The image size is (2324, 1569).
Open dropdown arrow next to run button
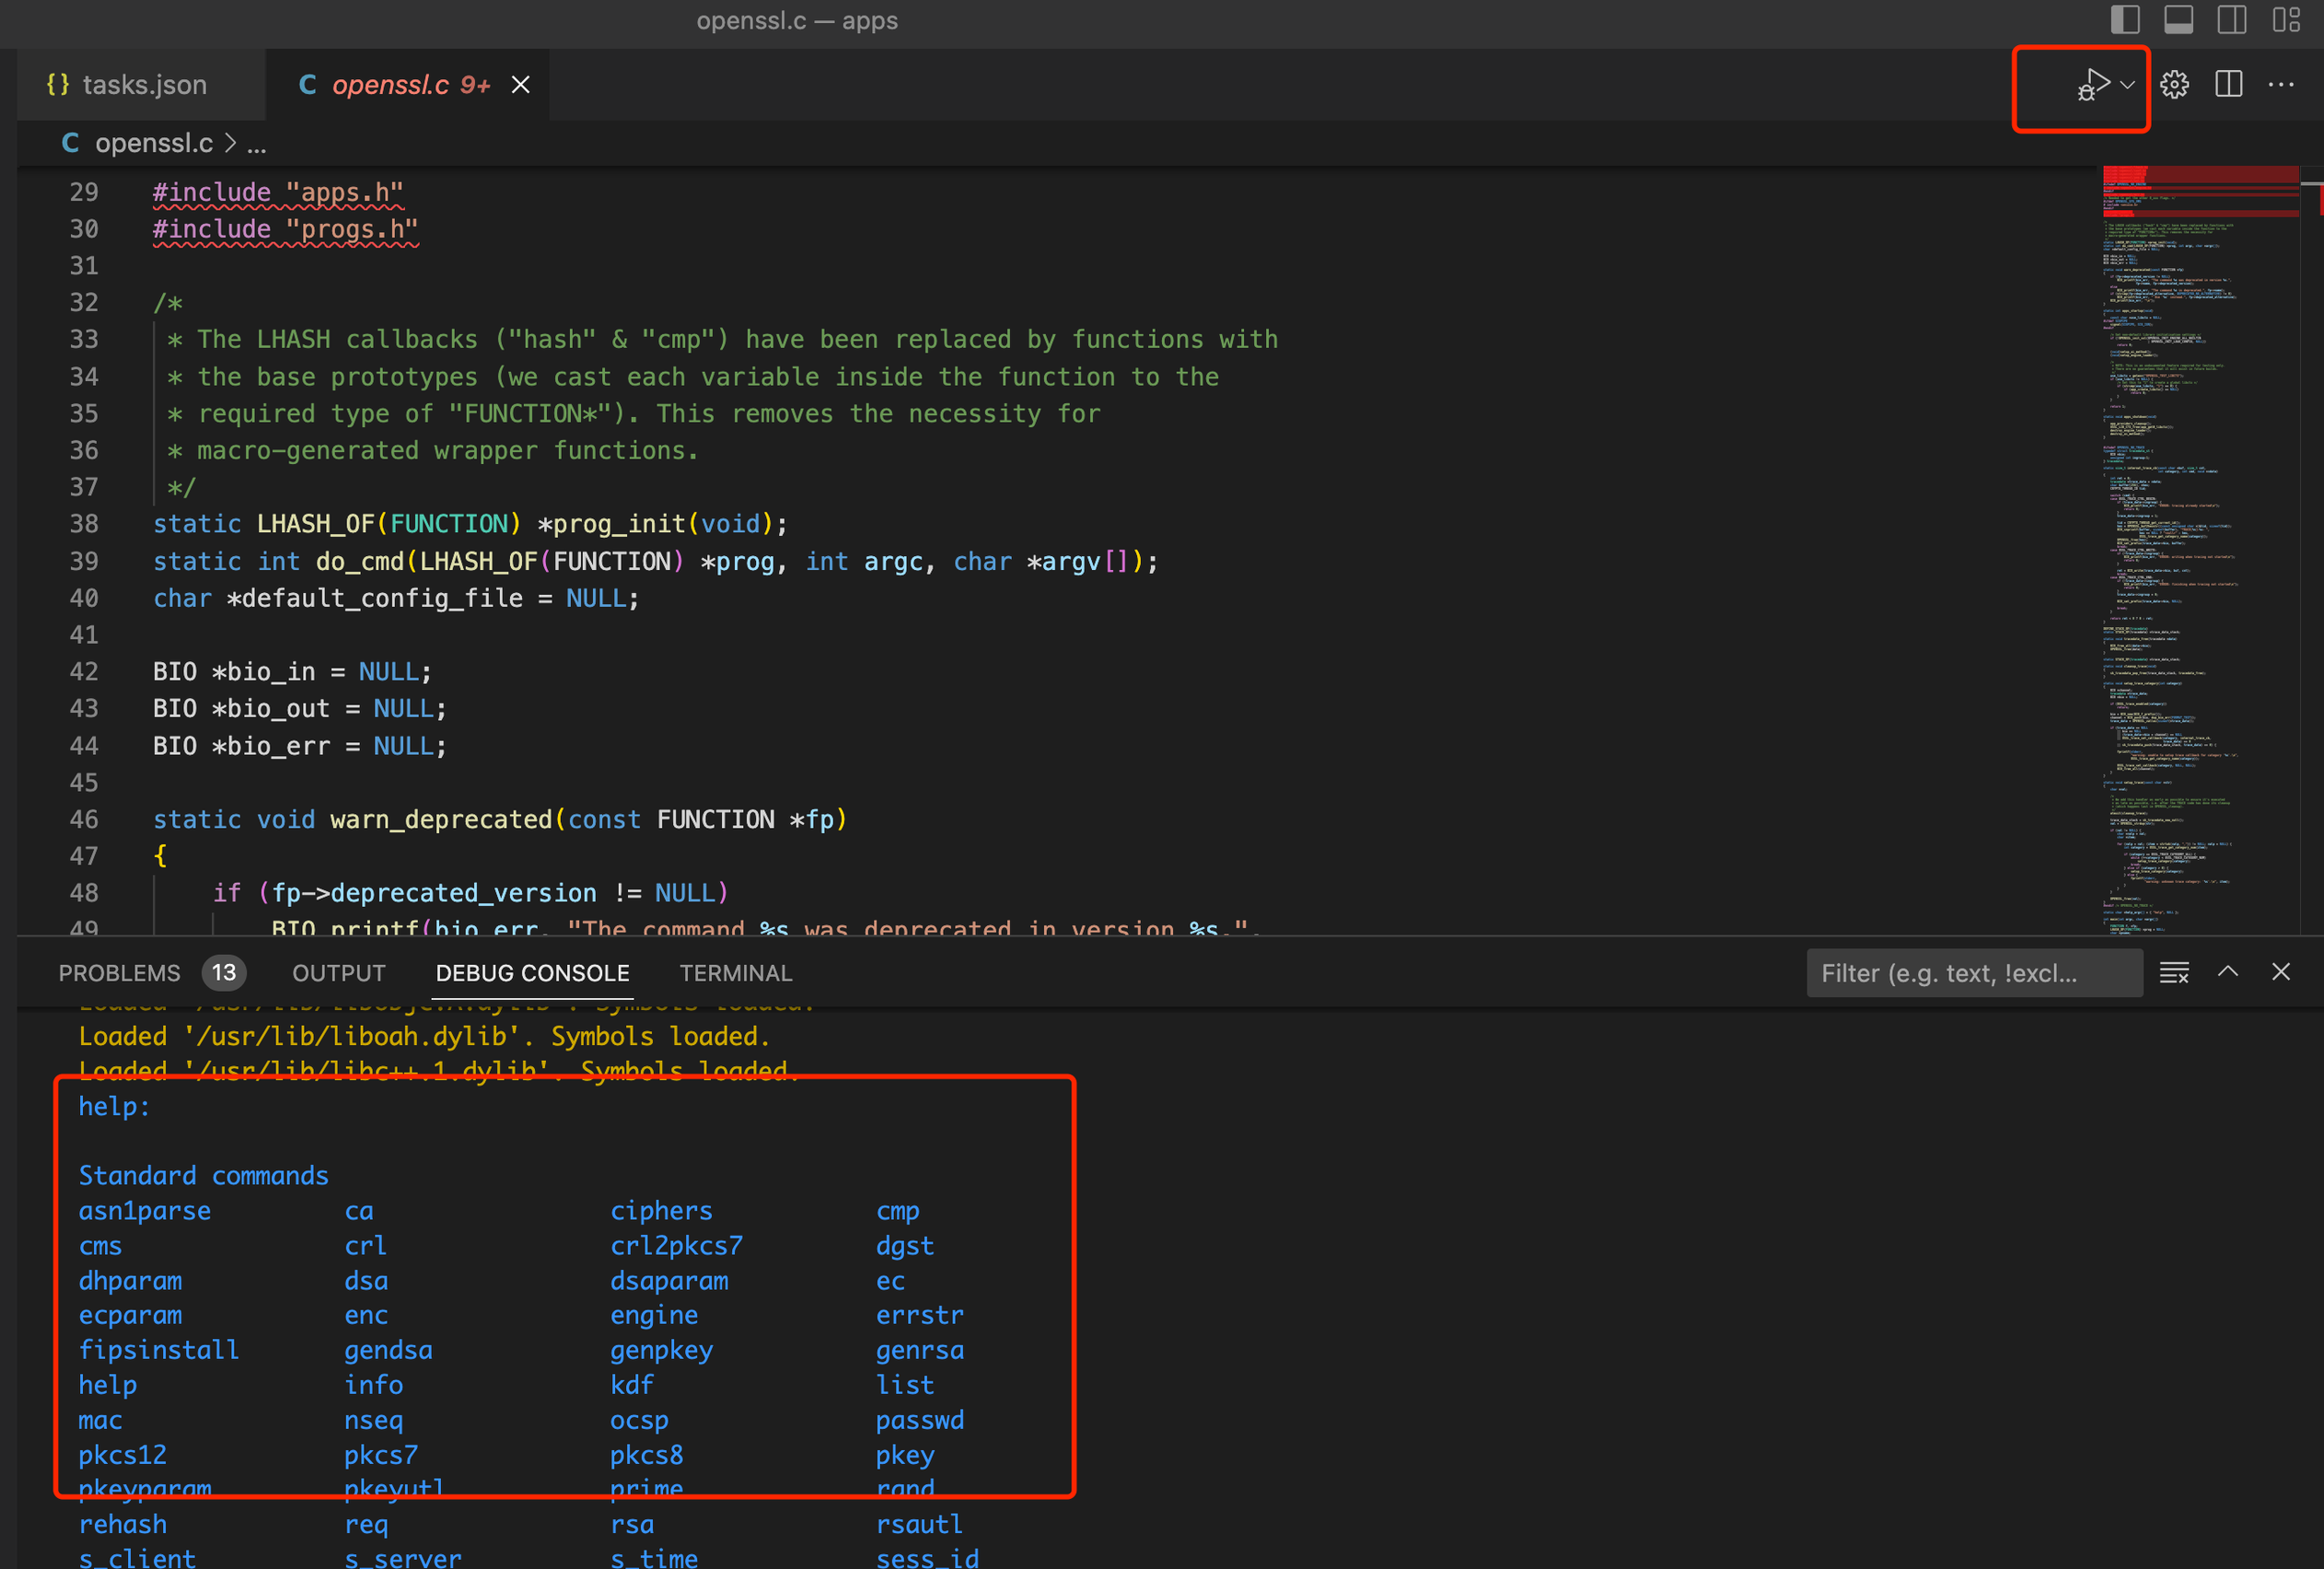[x=2128, y=85]
